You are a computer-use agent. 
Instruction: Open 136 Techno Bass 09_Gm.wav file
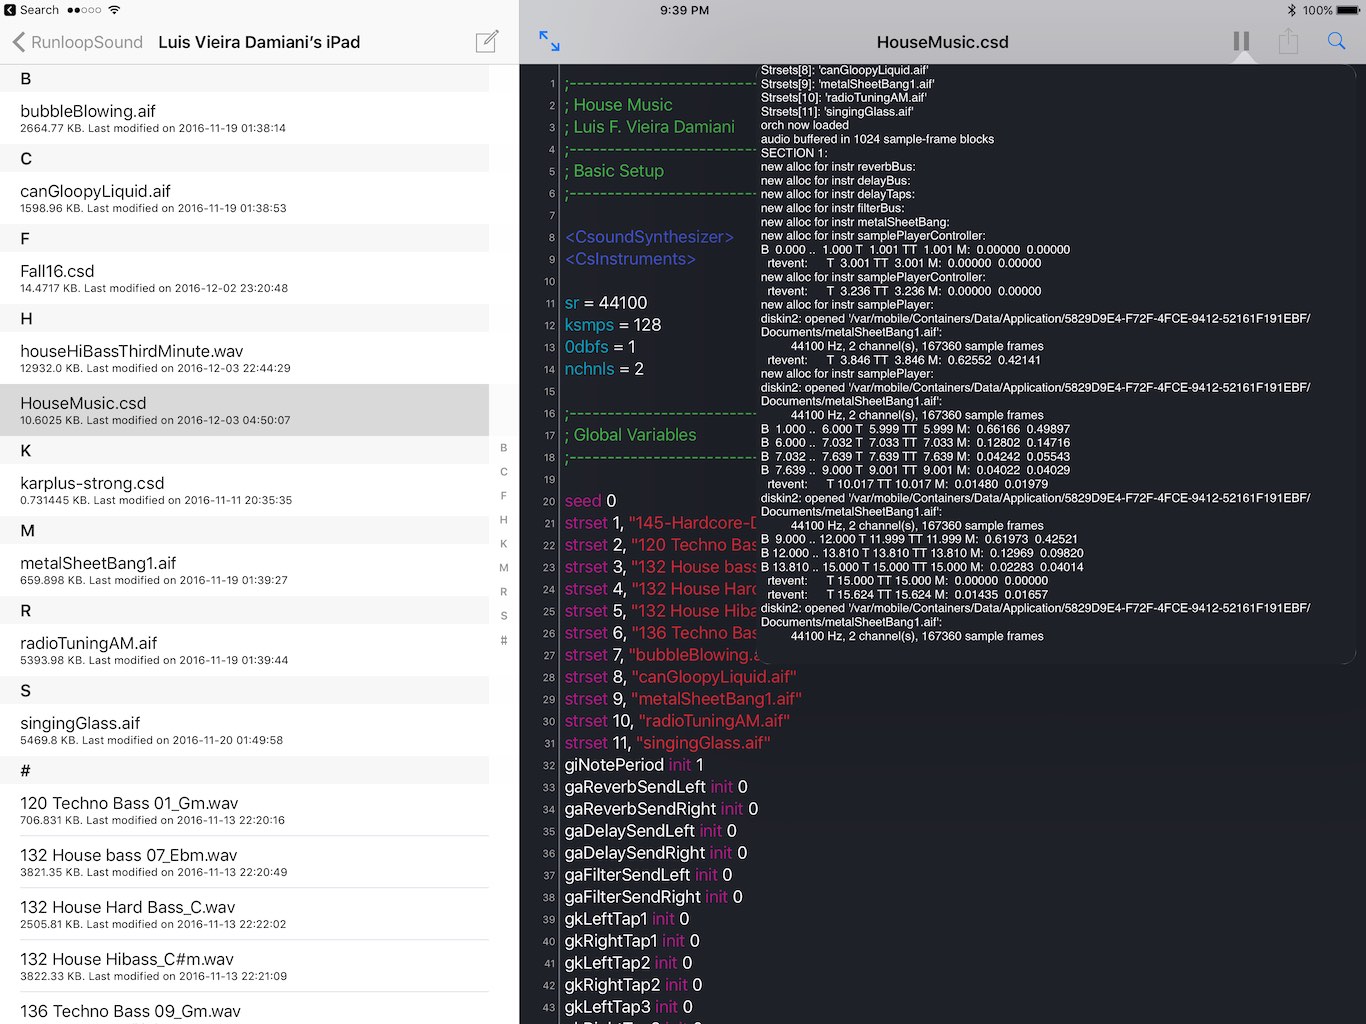(244, 1010)
